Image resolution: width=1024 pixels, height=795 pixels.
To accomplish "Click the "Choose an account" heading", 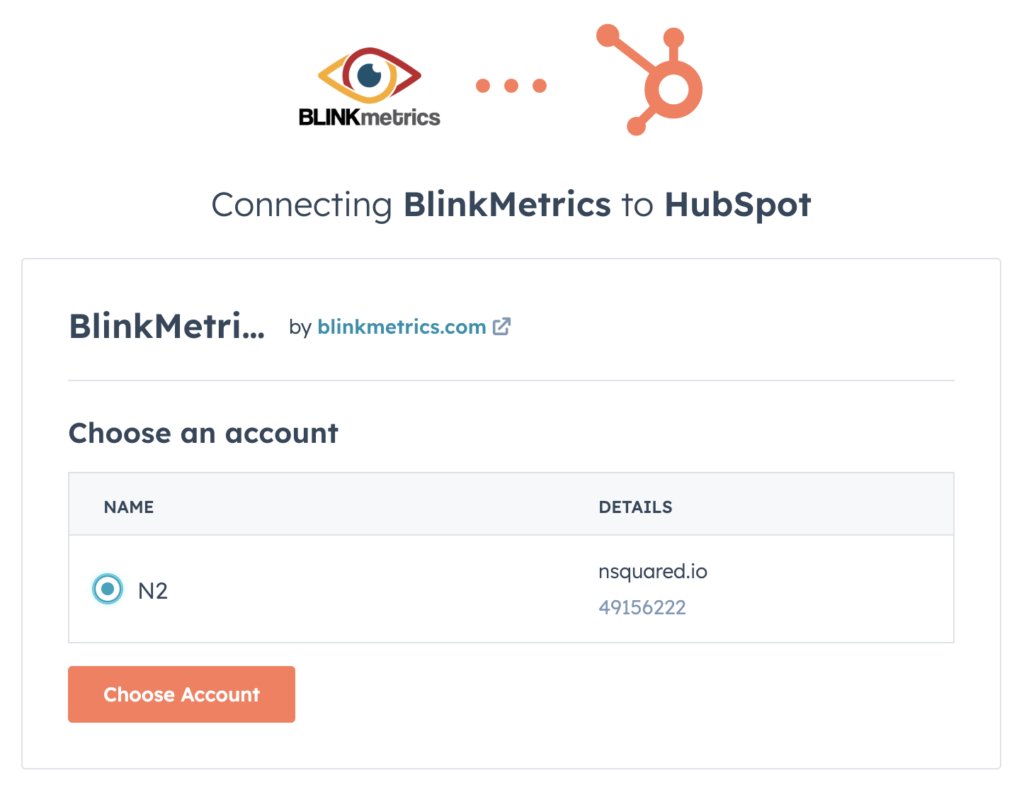I will point(203,433).
